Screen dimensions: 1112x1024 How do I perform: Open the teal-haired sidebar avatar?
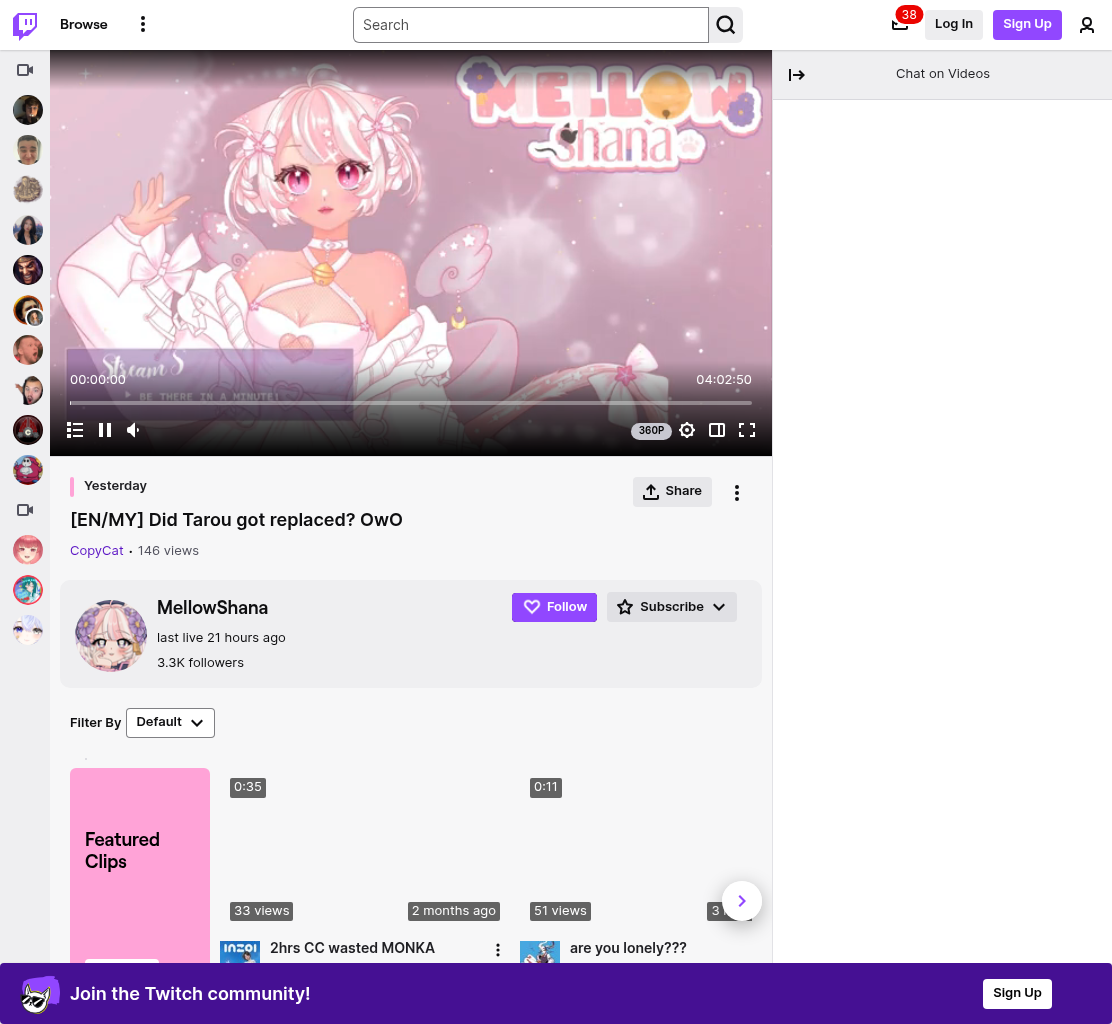click(x=28, y=590)
